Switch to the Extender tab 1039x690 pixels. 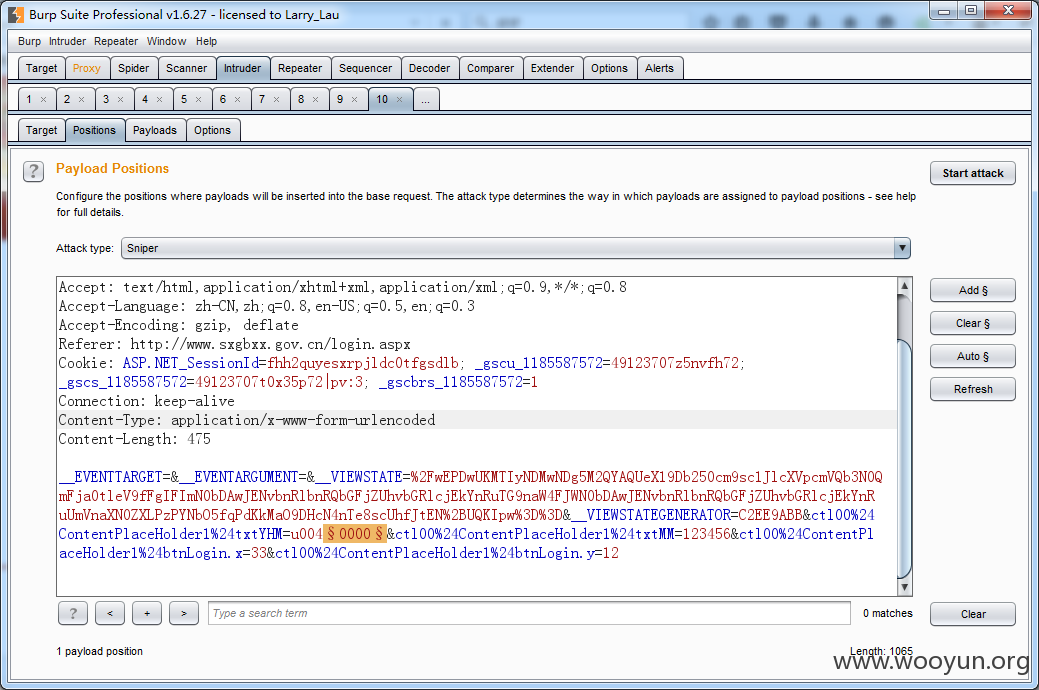pyautogui.click(x=552, y=68)
